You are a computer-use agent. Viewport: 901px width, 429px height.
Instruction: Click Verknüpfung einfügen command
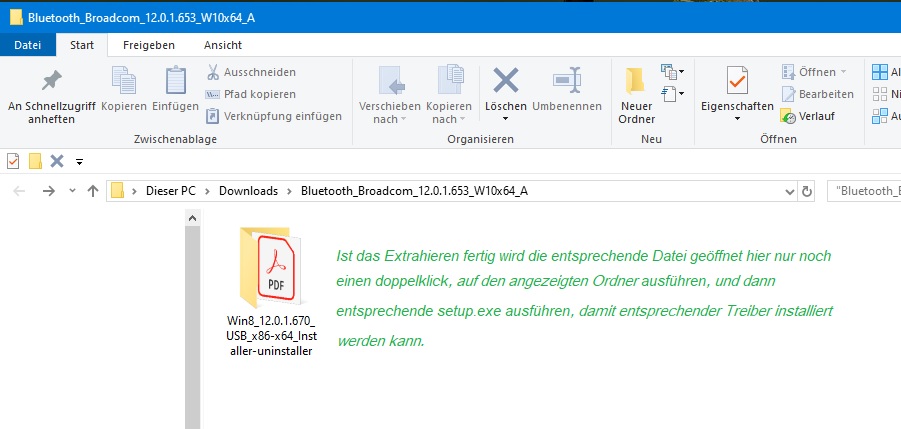pos(274,116)
